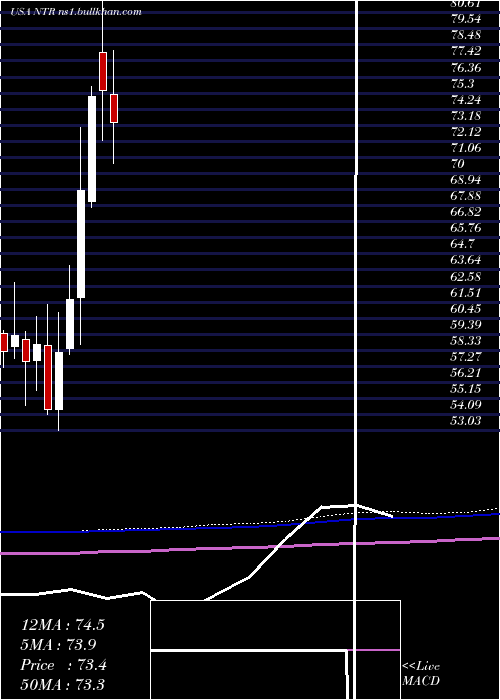Viewport: 500px width, 700px height.
Task: Click the 70 price axis label
Action: (458, 163)
